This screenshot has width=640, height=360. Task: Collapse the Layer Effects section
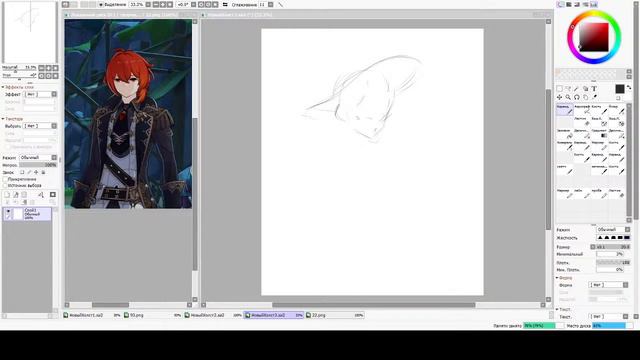pyautogui.click(x=3, y=87)
